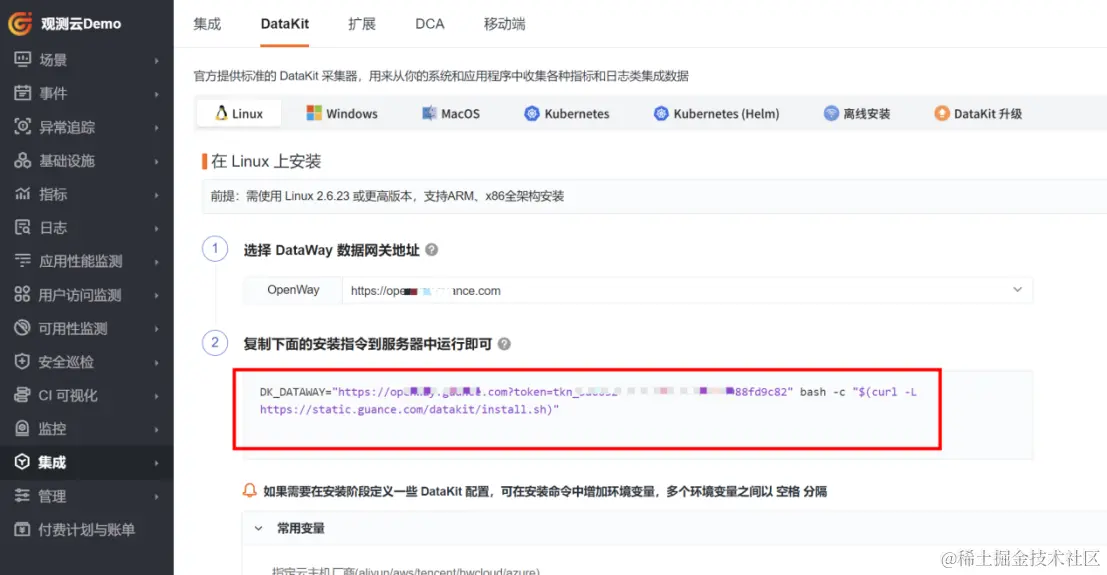This screenshot has height=575, width=1107.
Task: Click the 指标 chart icon
Action: (23, 194)
